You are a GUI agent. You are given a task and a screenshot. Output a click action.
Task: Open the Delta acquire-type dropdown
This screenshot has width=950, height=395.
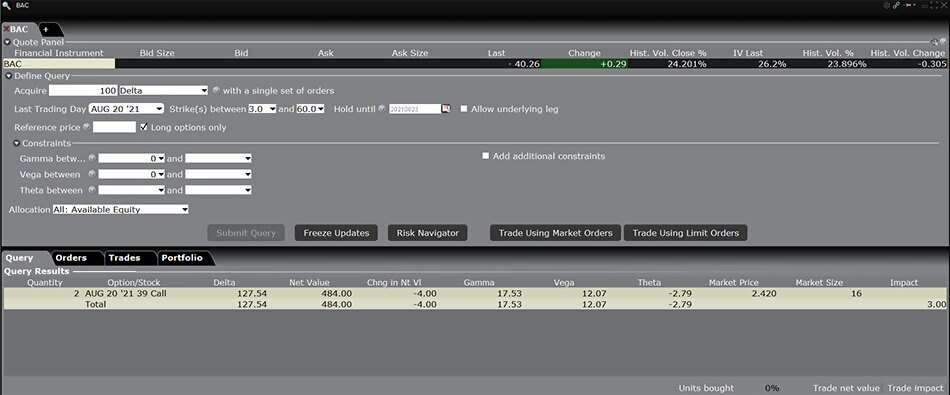pyautogui.click(x=164, y=90)
